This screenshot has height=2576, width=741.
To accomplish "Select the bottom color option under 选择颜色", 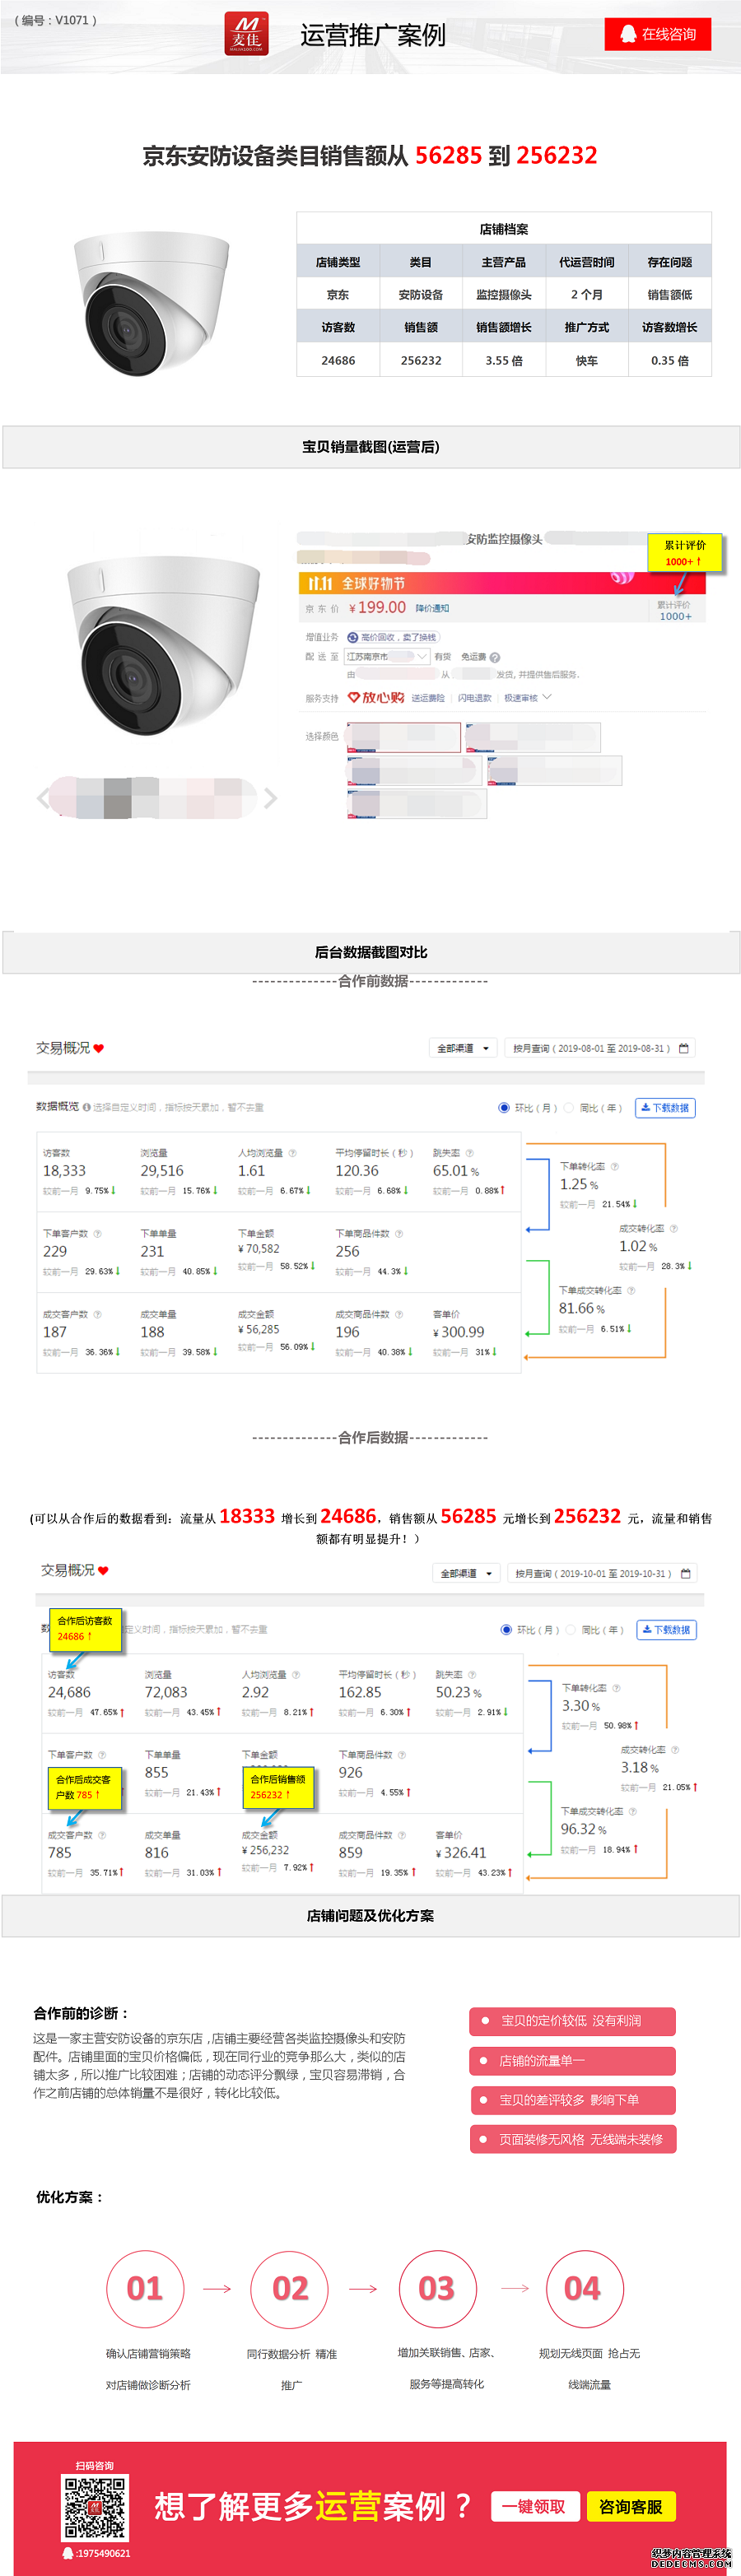I will 417,804.
